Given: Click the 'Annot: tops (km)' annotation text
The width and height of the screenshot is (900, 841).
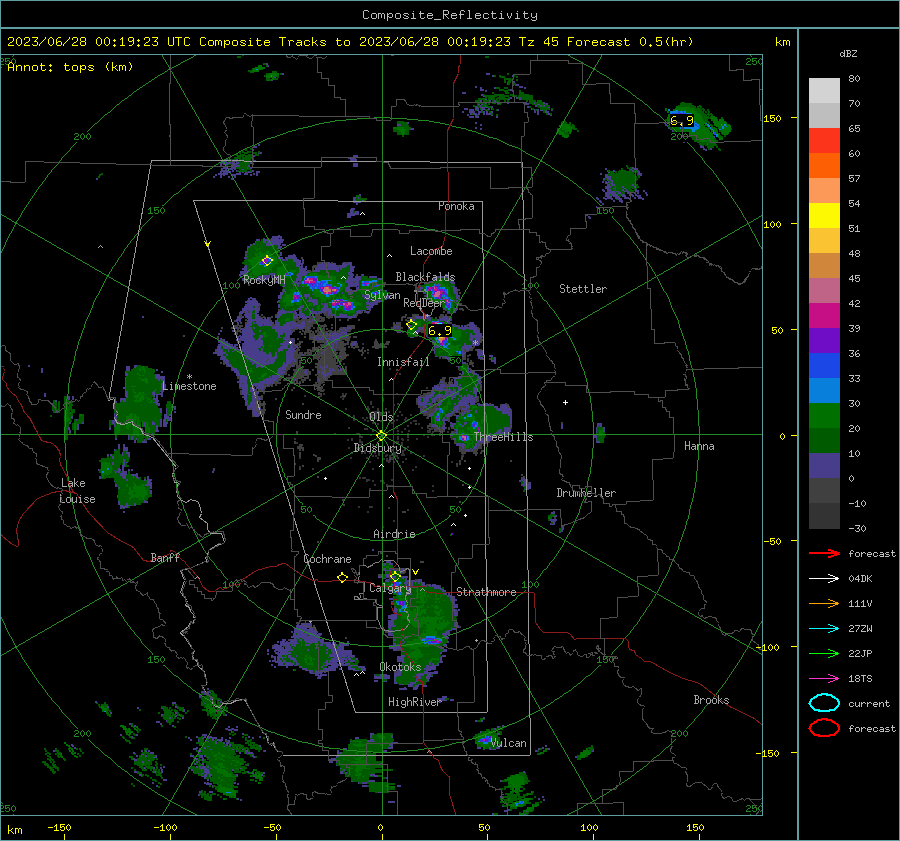Looking at the screenshot, I should point(70,67).
